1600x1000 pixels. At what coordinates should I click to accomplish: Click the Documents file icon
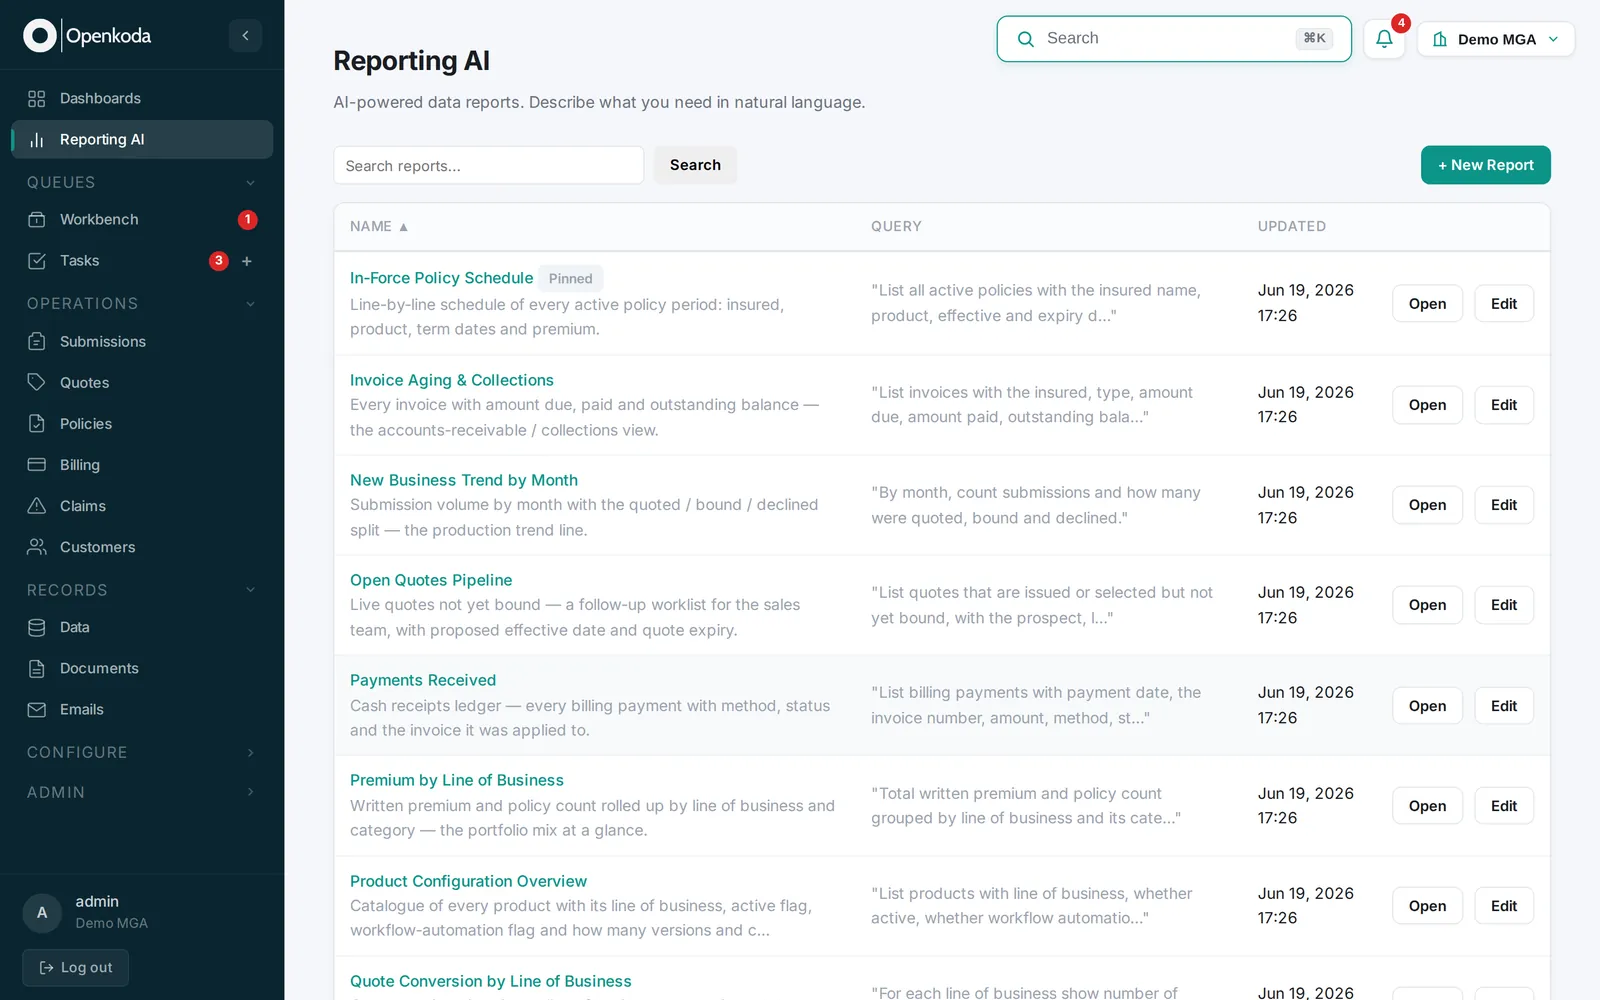[37, 668]
